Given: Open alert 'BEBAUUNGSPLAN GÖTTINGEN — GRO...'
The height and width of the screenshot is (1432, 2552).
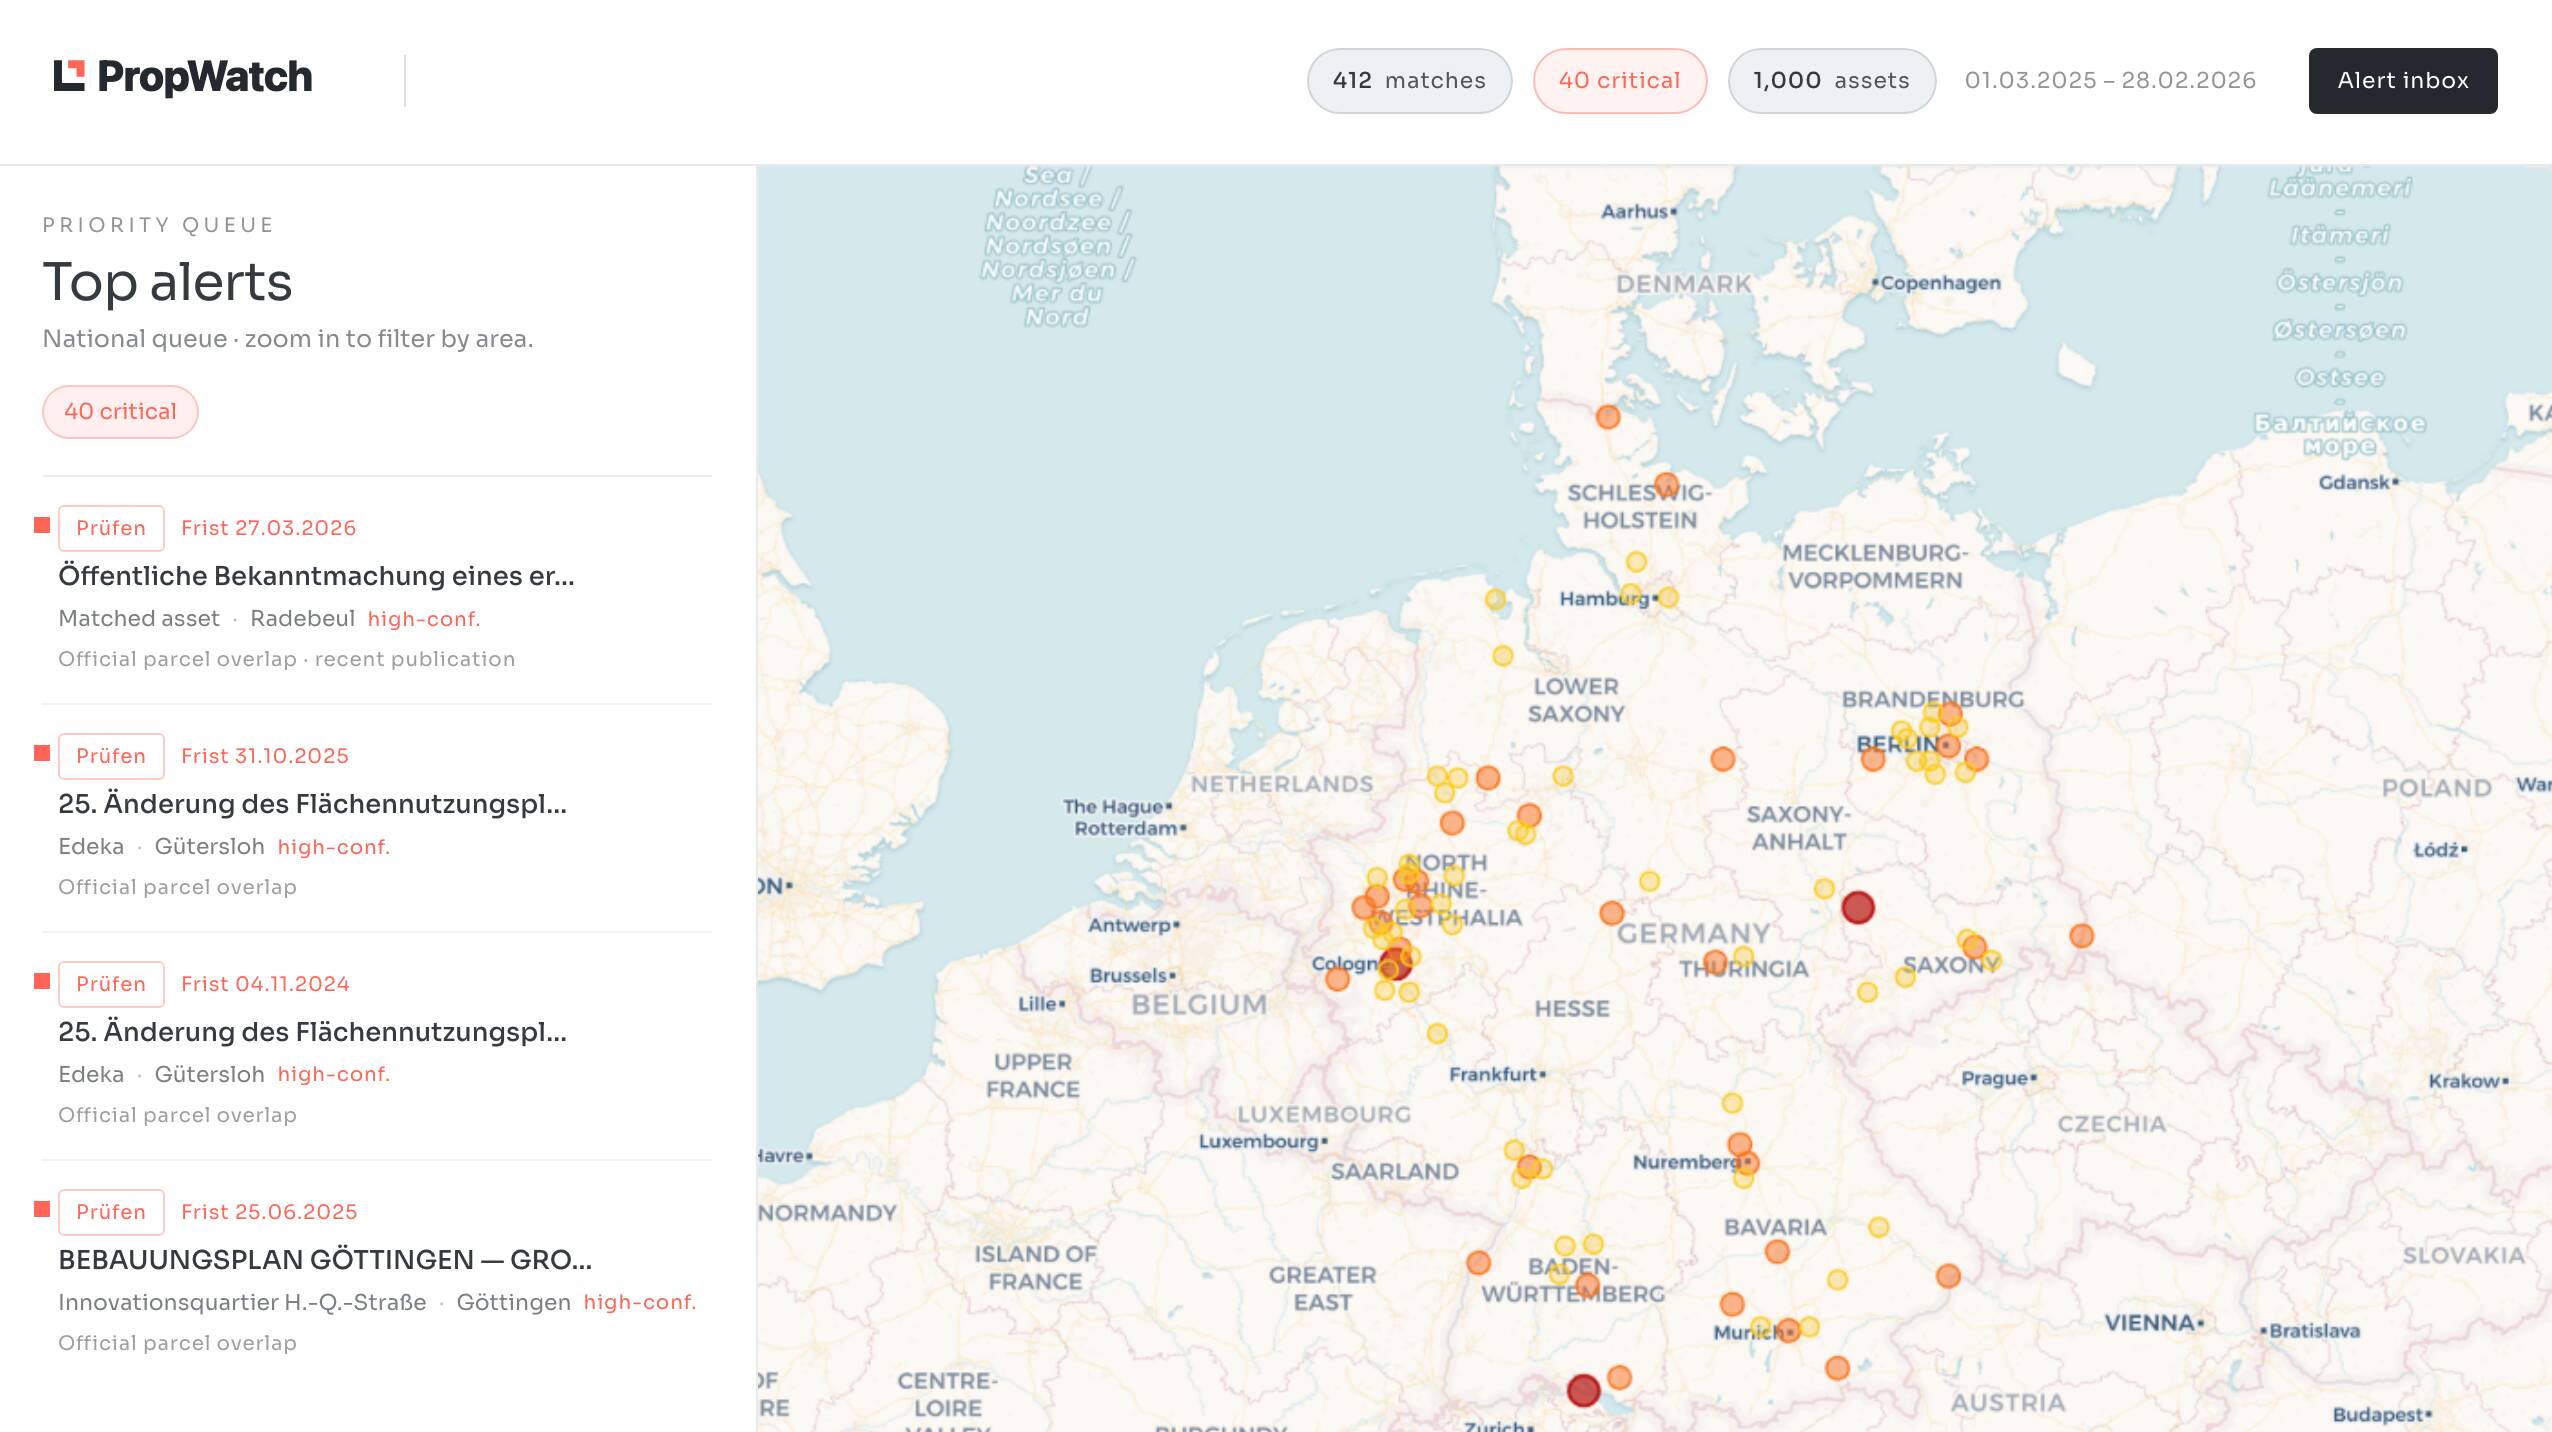Looking at the screenshot, I should pos(325,1260).
